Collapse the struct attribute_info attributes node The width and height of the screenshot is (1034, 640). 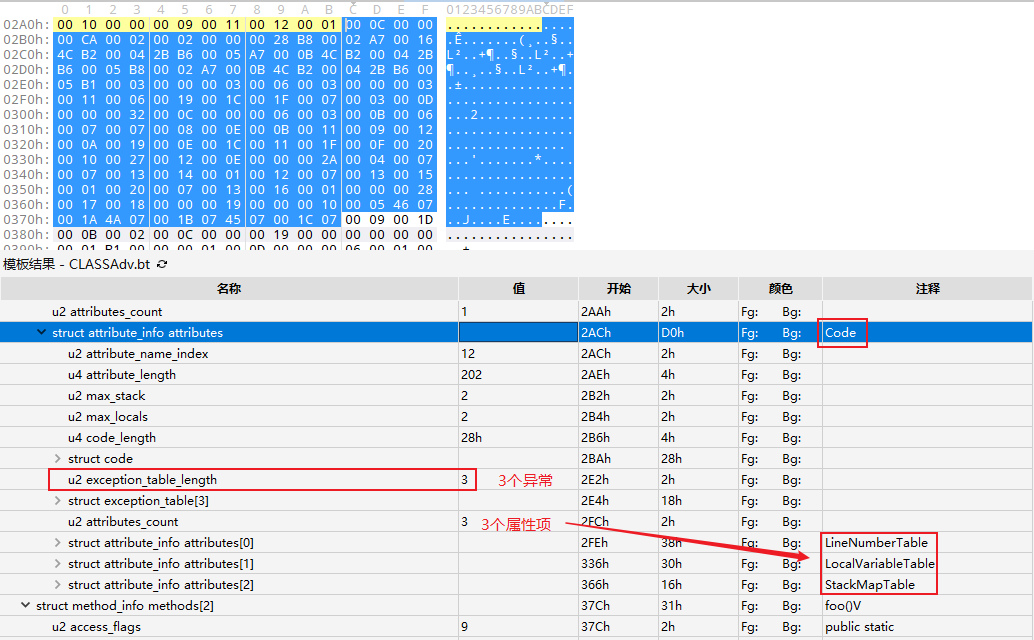click(41, 333)
